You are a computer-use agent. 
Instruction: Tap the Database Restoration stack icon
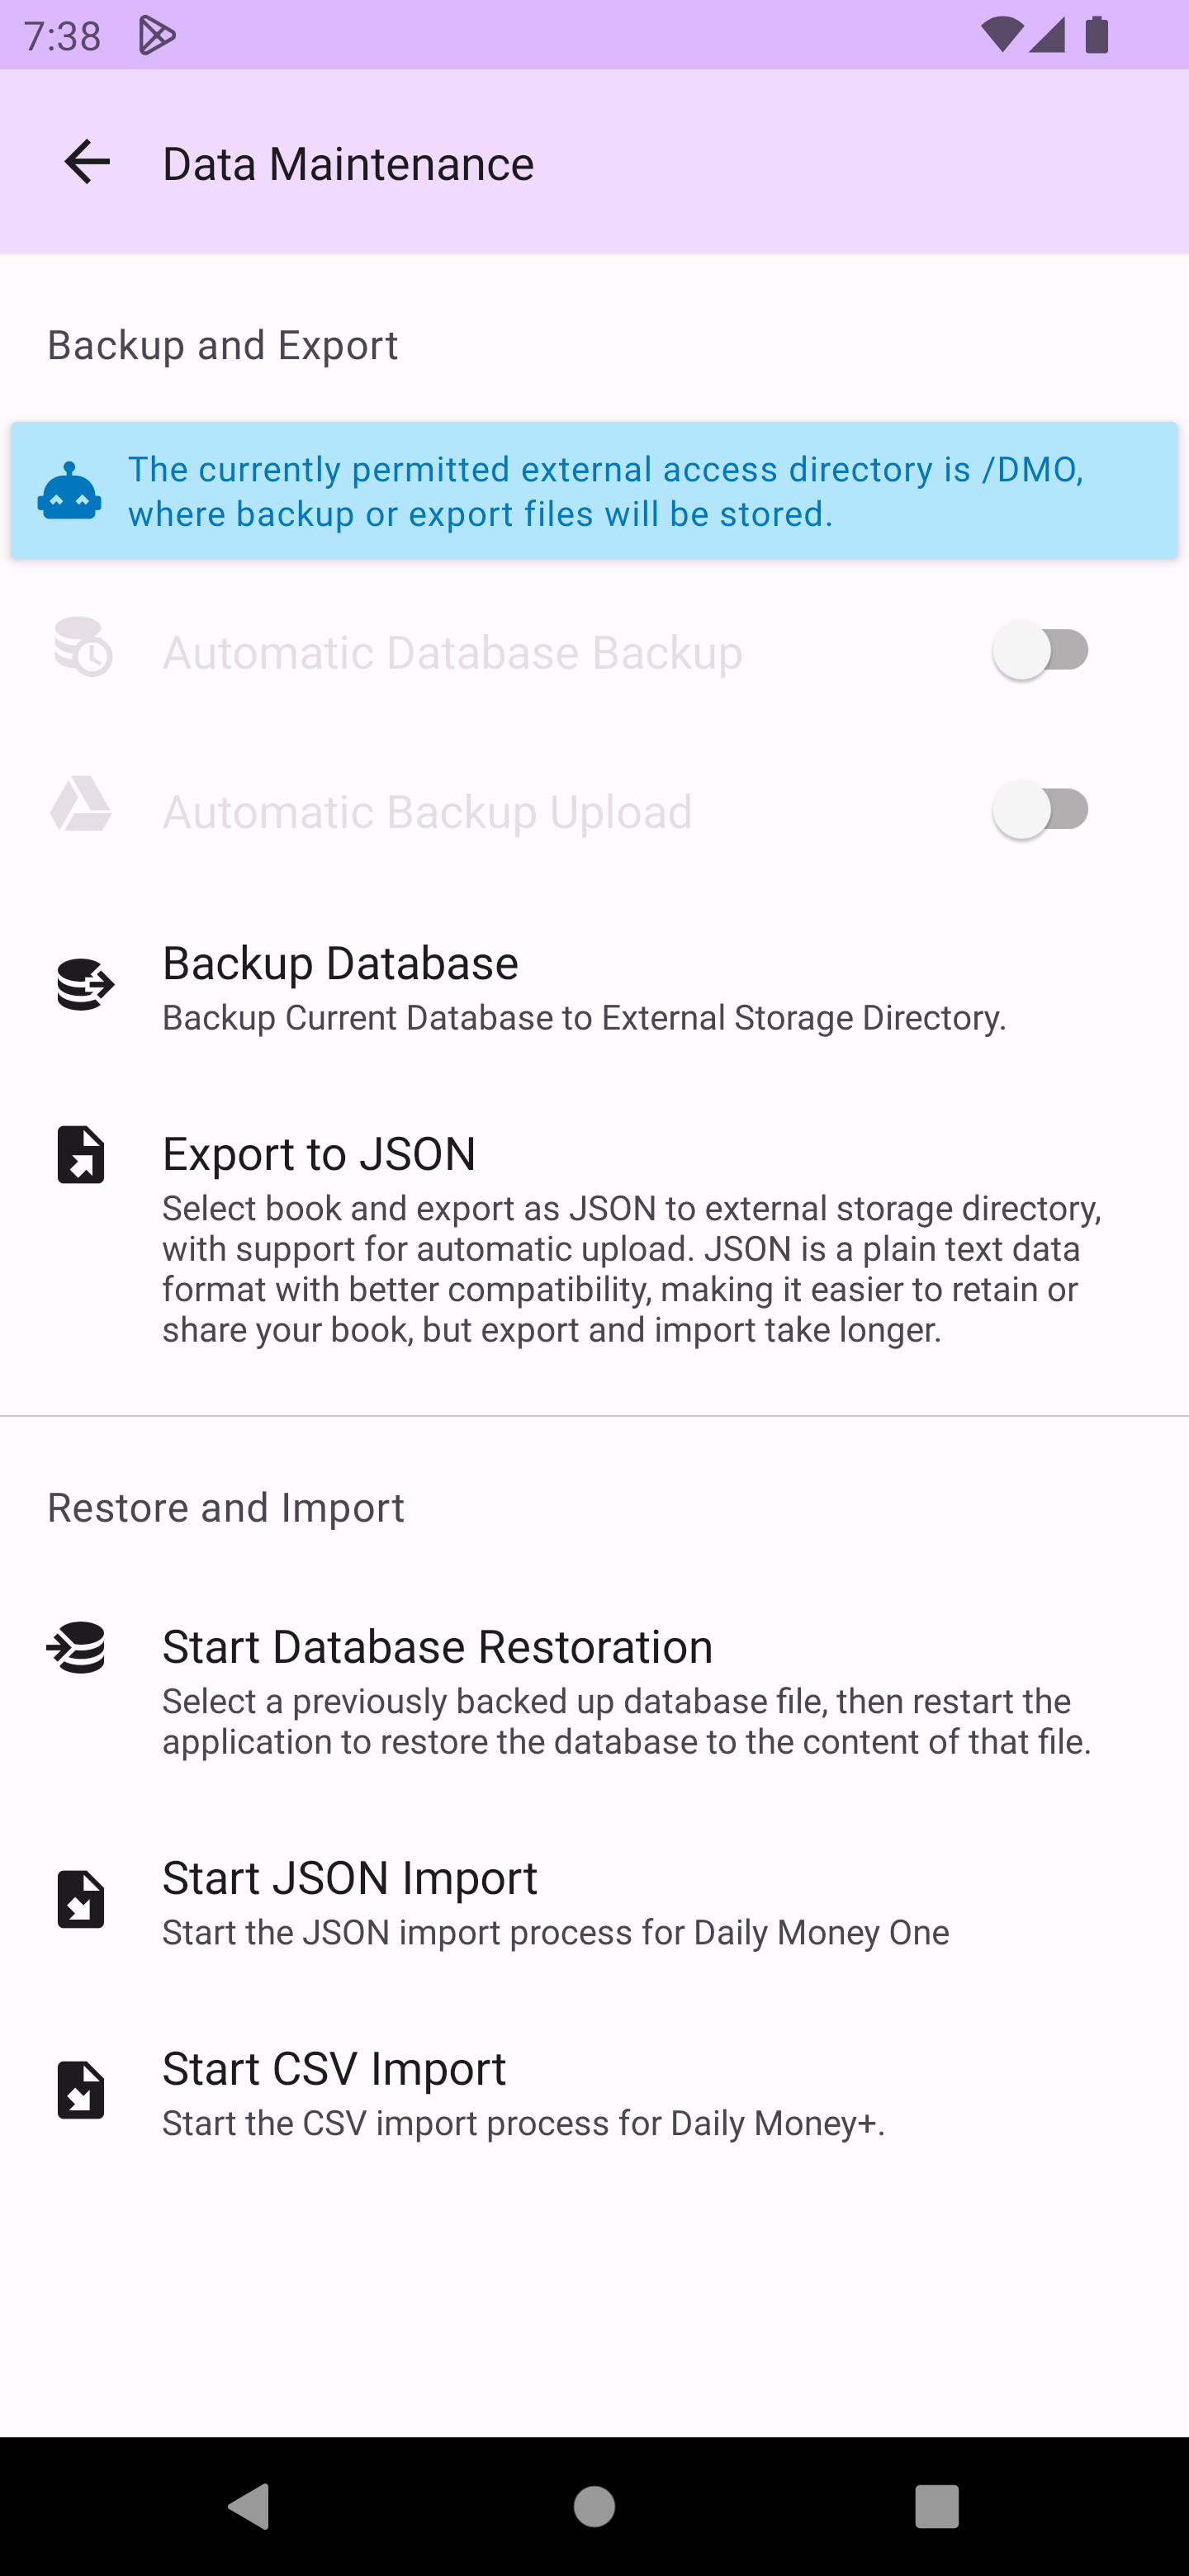[78, 1647]
